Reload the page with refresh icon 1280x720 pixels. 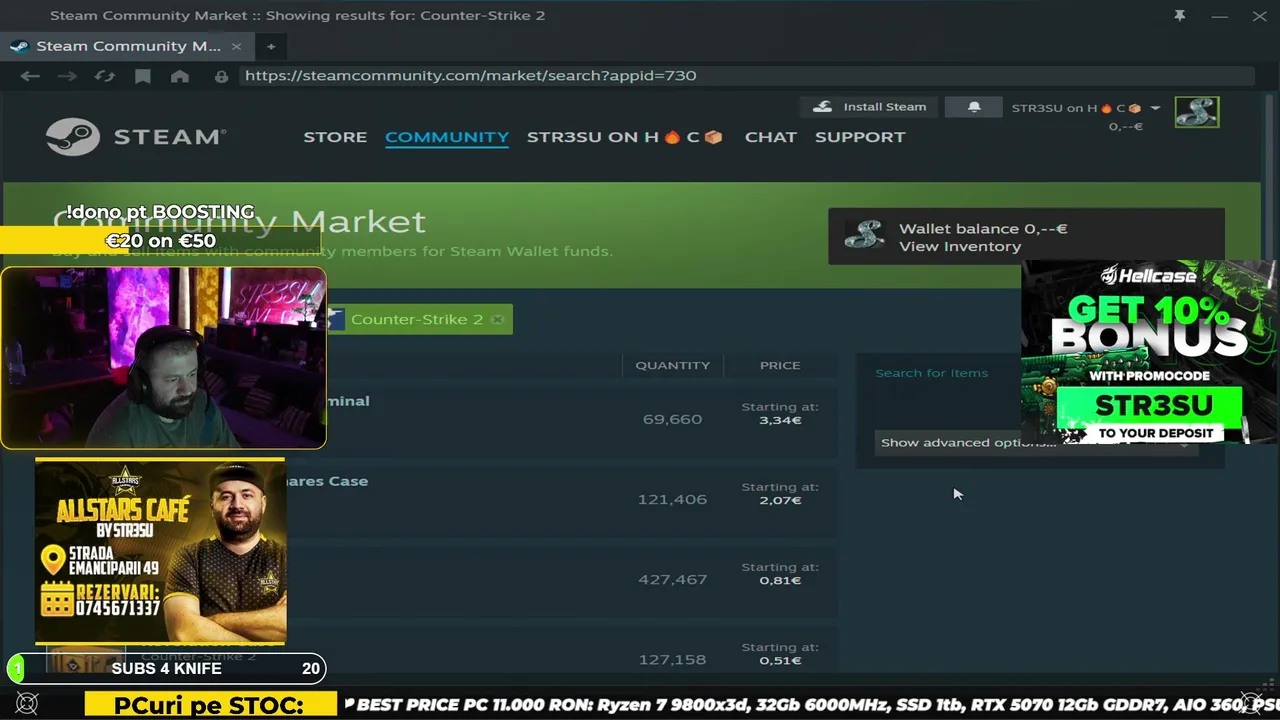click(104, 76)
